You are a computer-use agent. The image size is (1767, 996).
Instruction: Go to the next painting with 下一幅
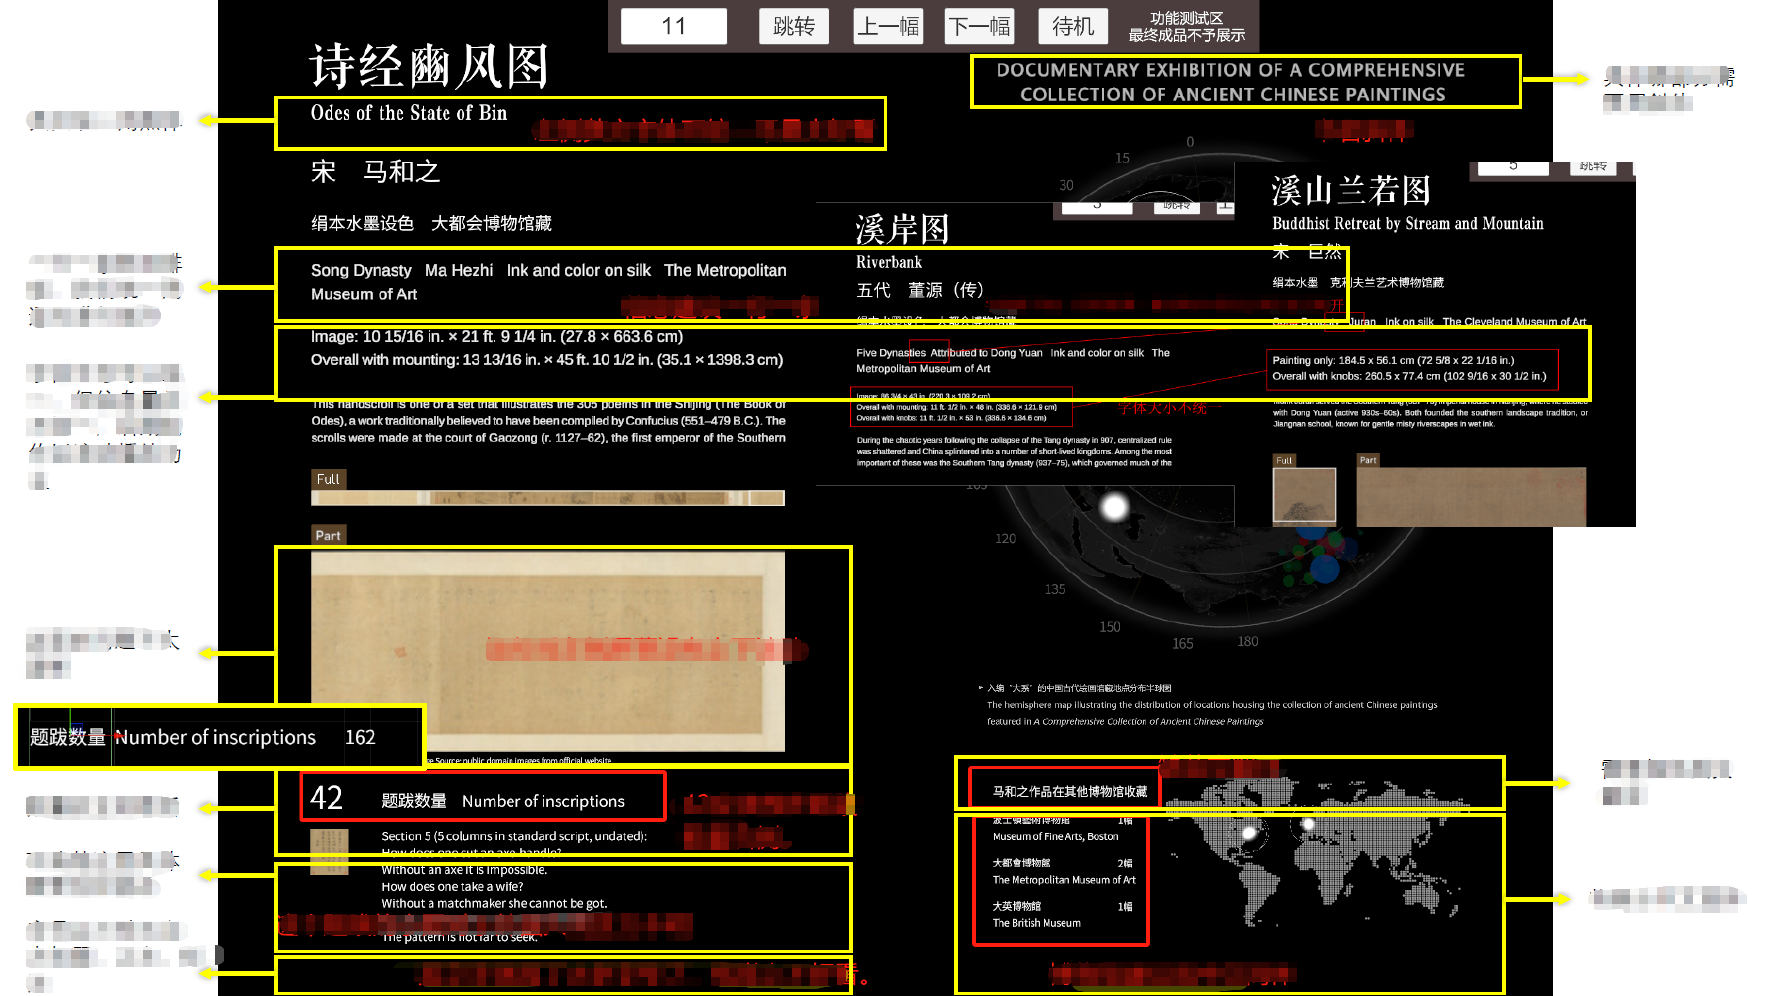(979, 26)
